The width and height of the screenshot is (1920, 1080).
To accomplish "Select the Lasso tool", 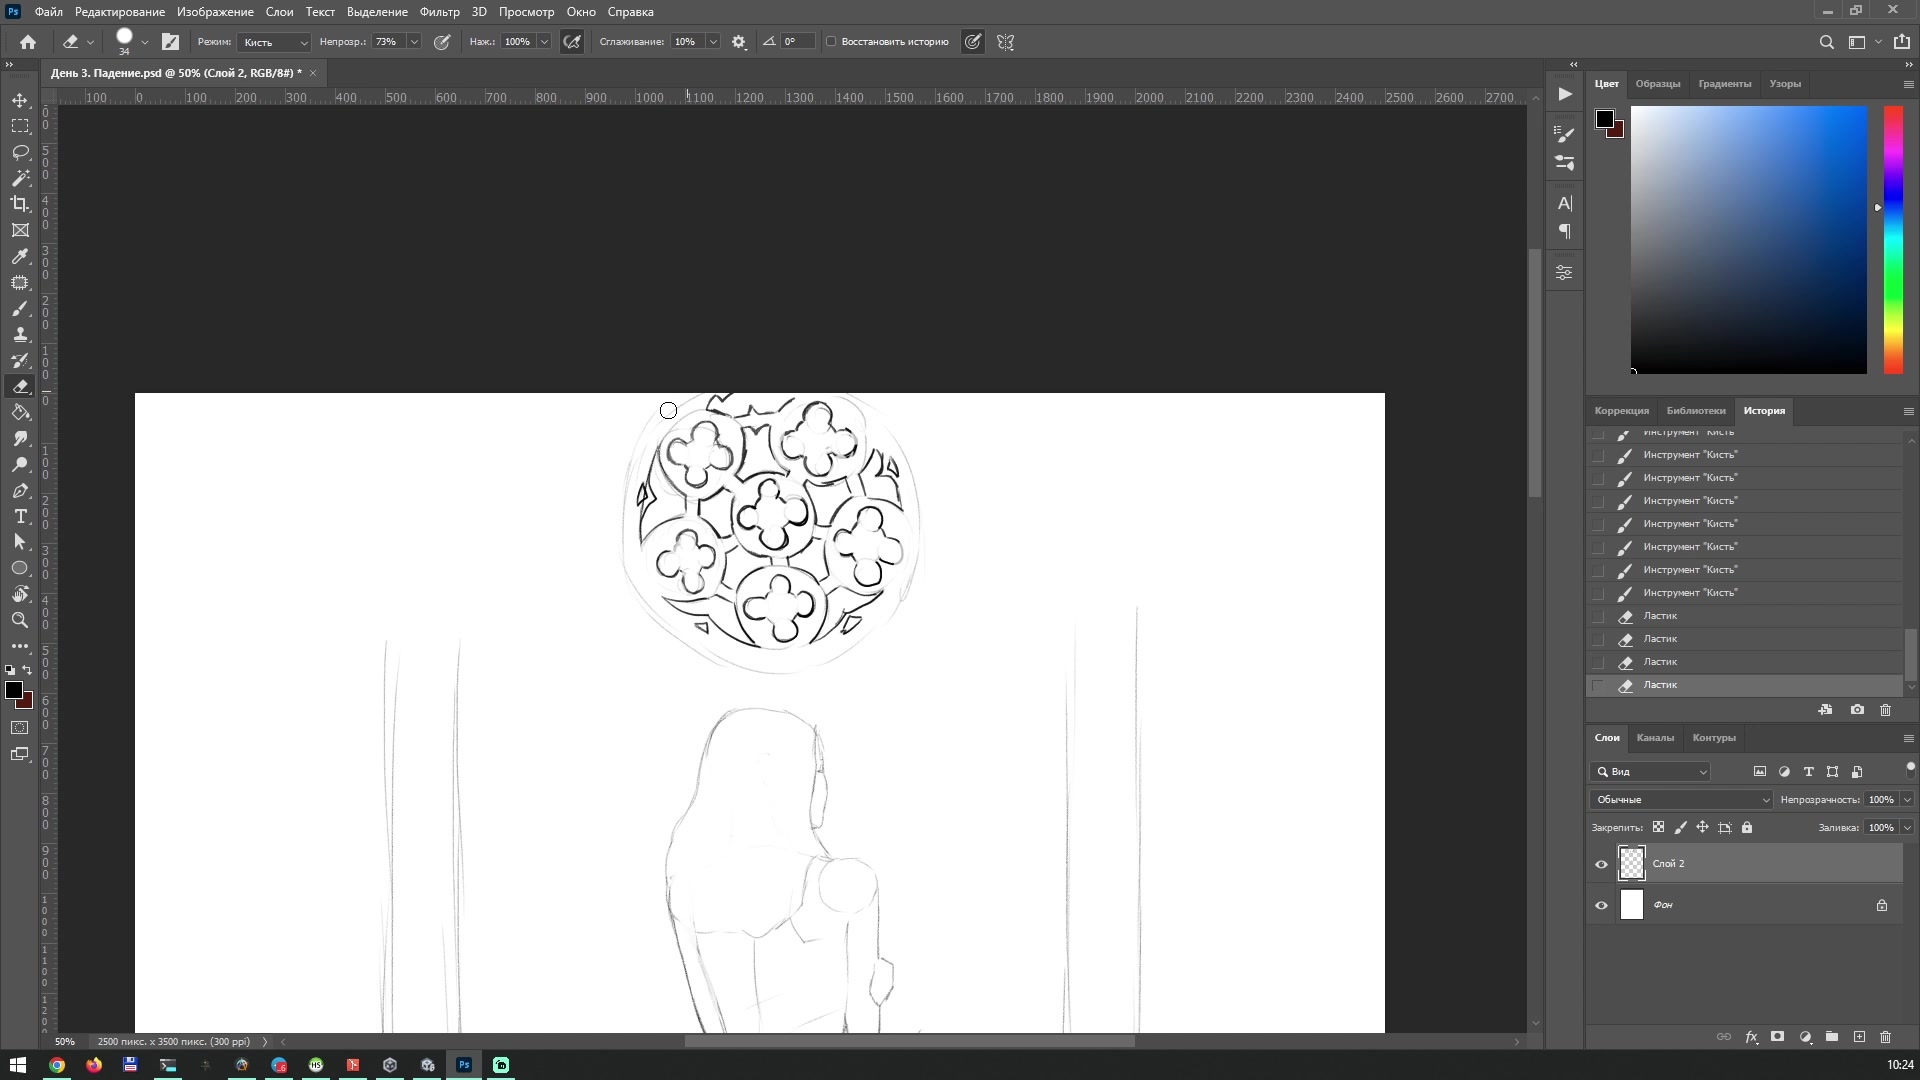I will (20, 152).
